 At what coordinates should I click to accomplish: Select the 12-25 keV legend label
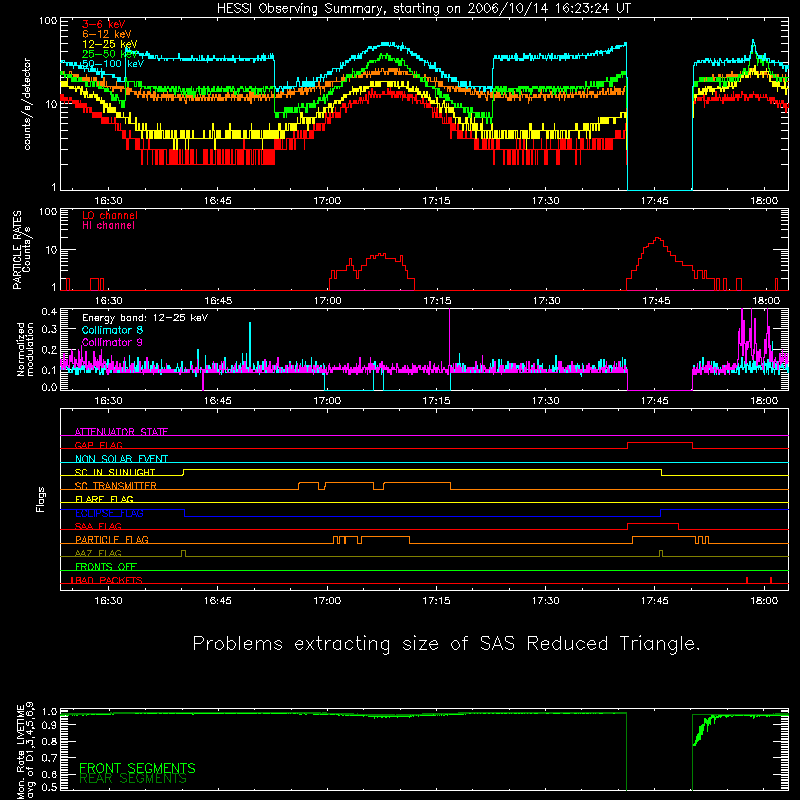109,44
